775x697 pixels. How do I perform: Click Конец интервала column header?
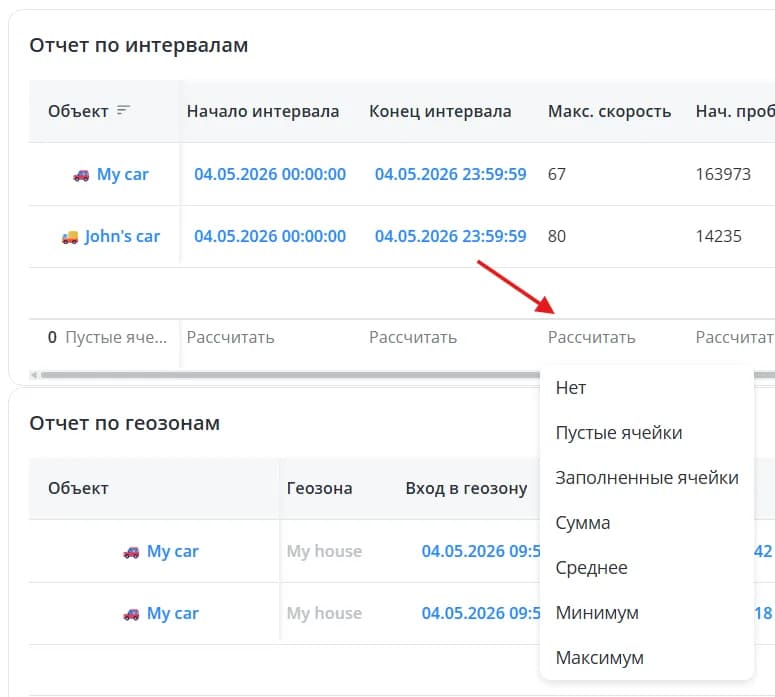point(440,111)
